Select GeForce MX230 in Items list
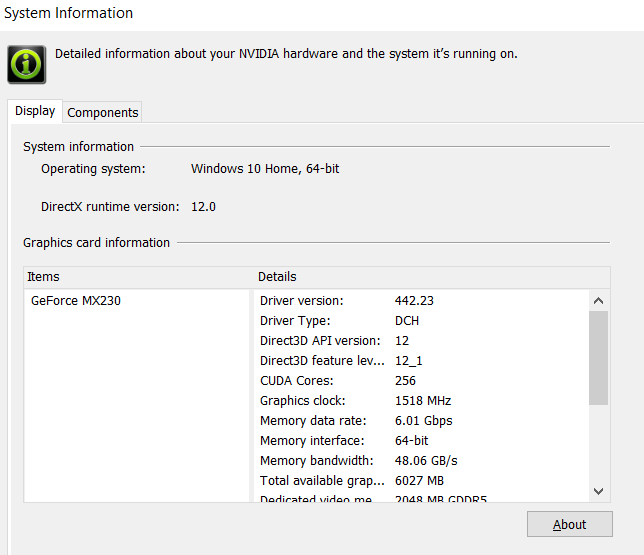The height and width of the screenshot is (555, 644). pos(76,300)
